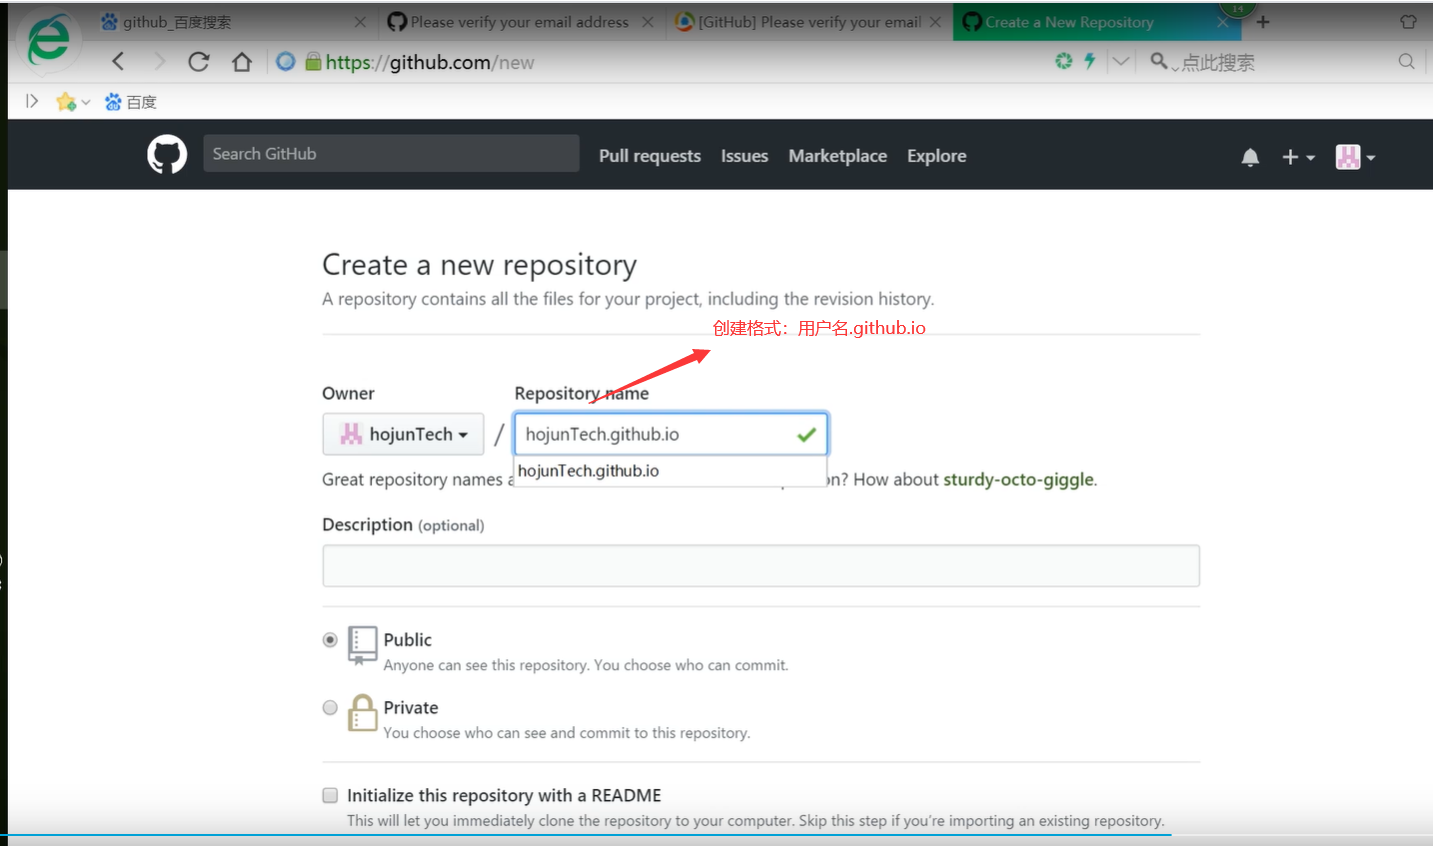This screenshot has width=1433, height=846.
Task: Click the browser back arrow
Action: (x=118, y=62)
